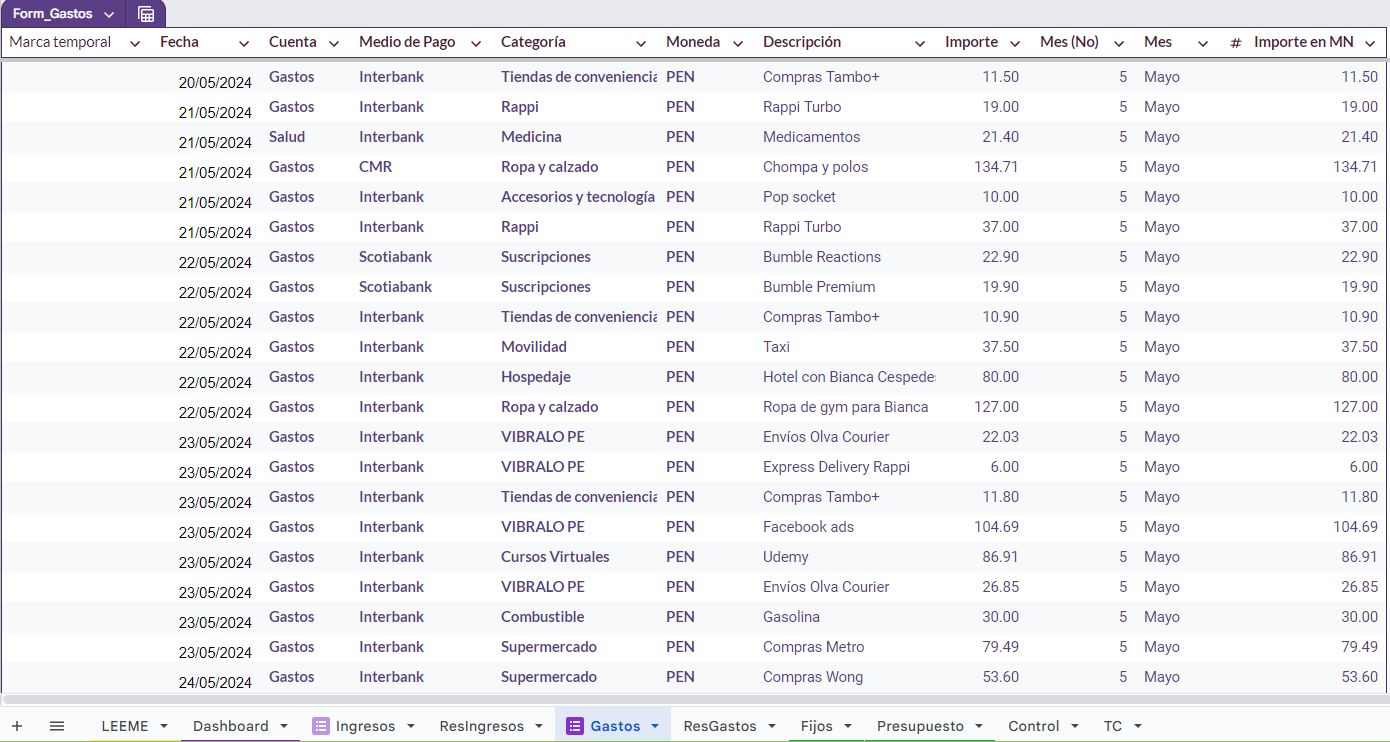Open the Moneda column dropdown arrow

(x=738, y=43)
